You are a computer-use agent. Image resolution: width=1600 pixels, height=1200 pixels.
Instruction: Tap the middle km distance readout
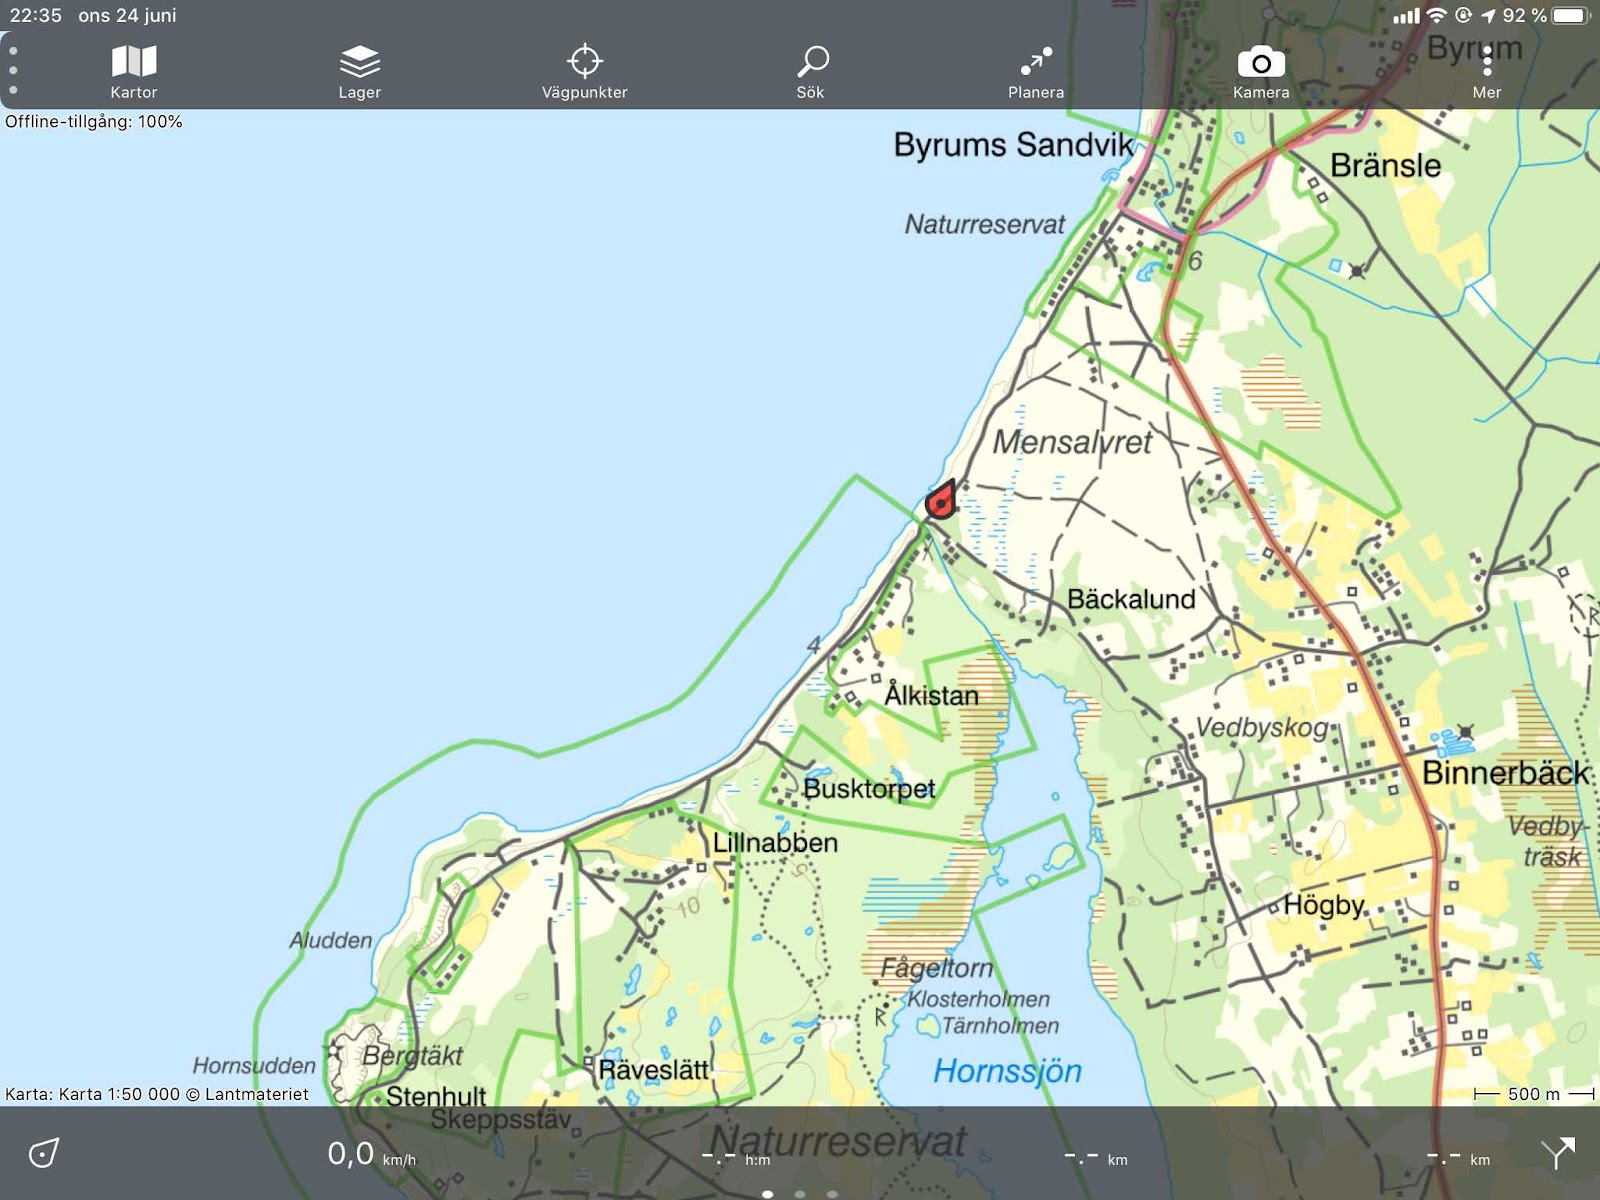pos(1096,1158)
